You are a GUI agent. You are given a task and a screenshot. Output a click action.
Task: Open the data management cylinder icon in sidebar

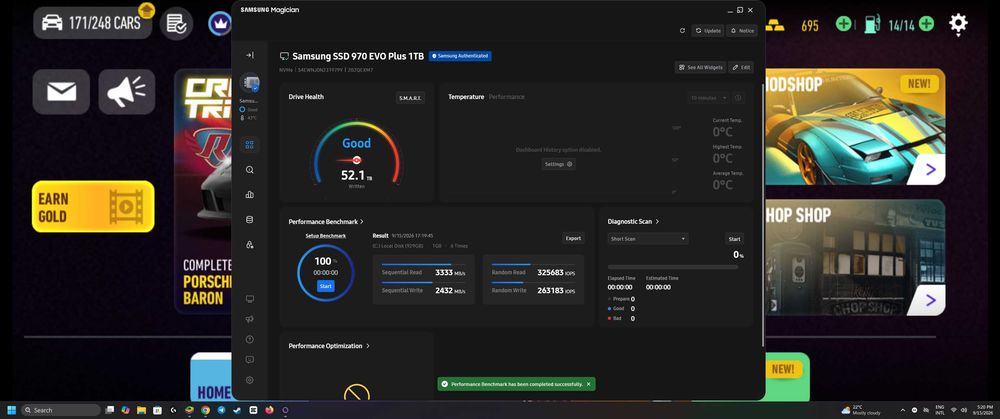click(x=249, y=219)
